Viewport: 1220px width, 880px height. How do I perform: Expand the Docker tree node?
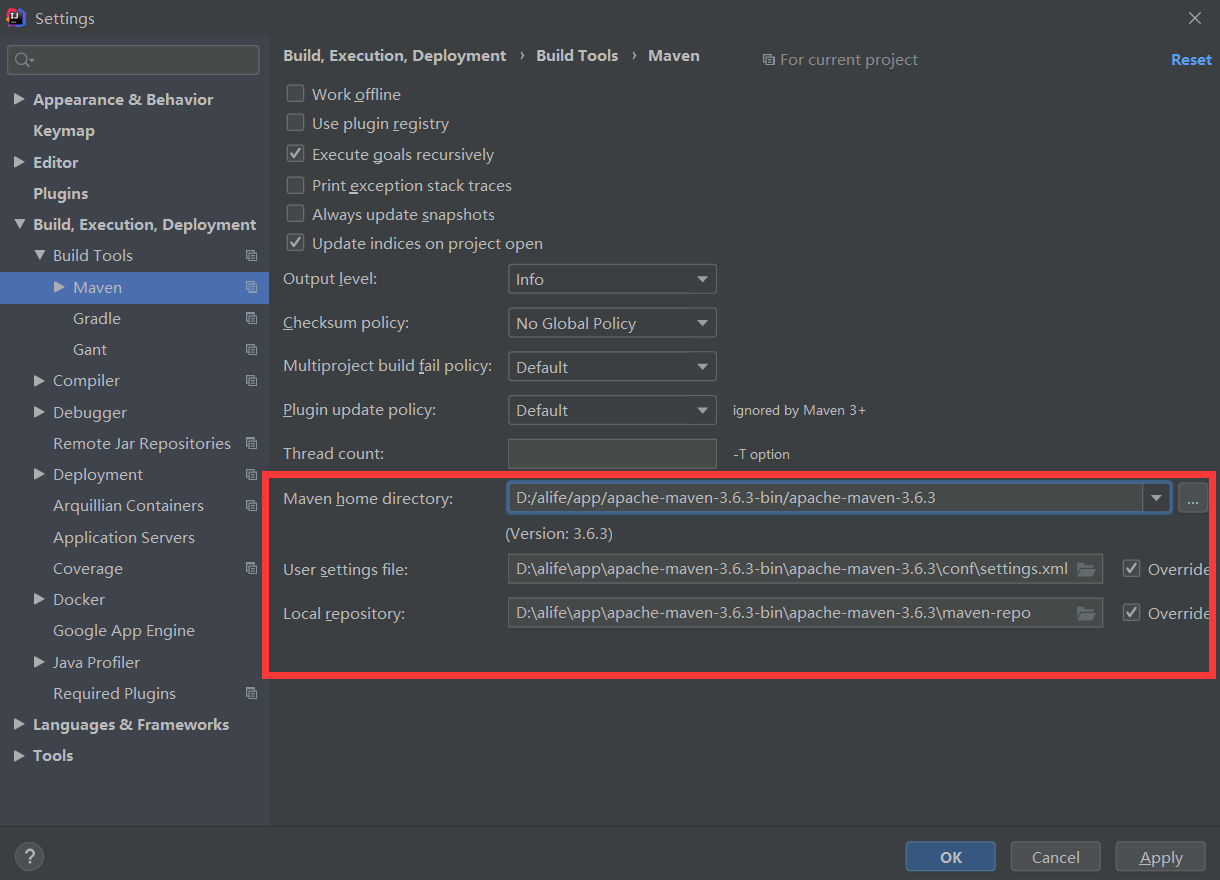click(39, 600)
